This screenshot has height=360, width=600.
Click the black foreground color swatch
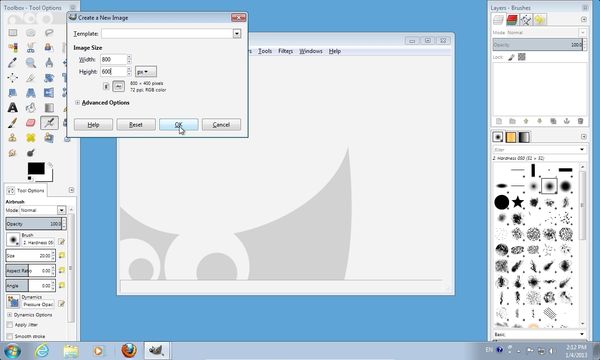point(36,168)
